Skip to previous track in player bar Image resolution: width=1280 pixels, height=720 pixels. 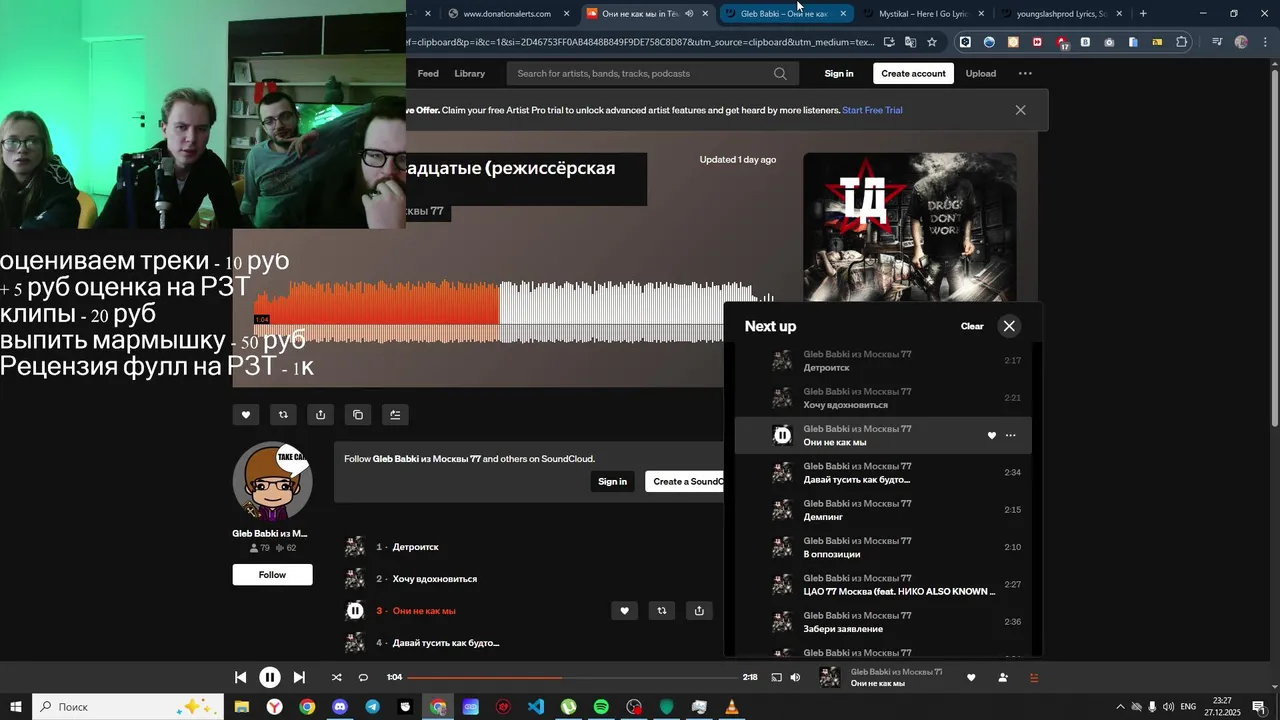[240, 677]
